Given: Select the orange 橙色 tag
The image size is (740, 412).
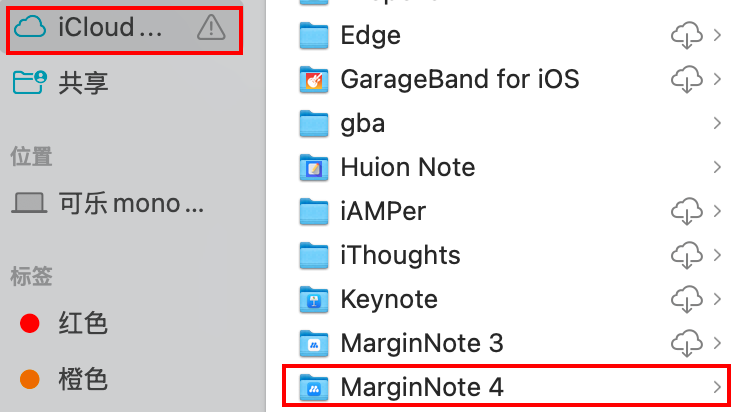Looking at the screenshot, I should point(64,379).
